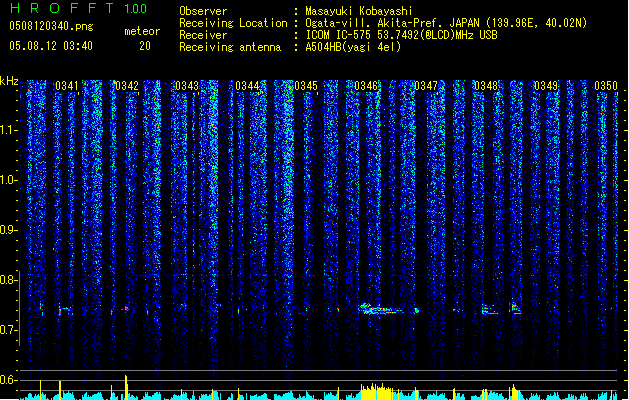Click the 0347 time marker
This screenshot has height=400, width=629.
pos(426,86)
